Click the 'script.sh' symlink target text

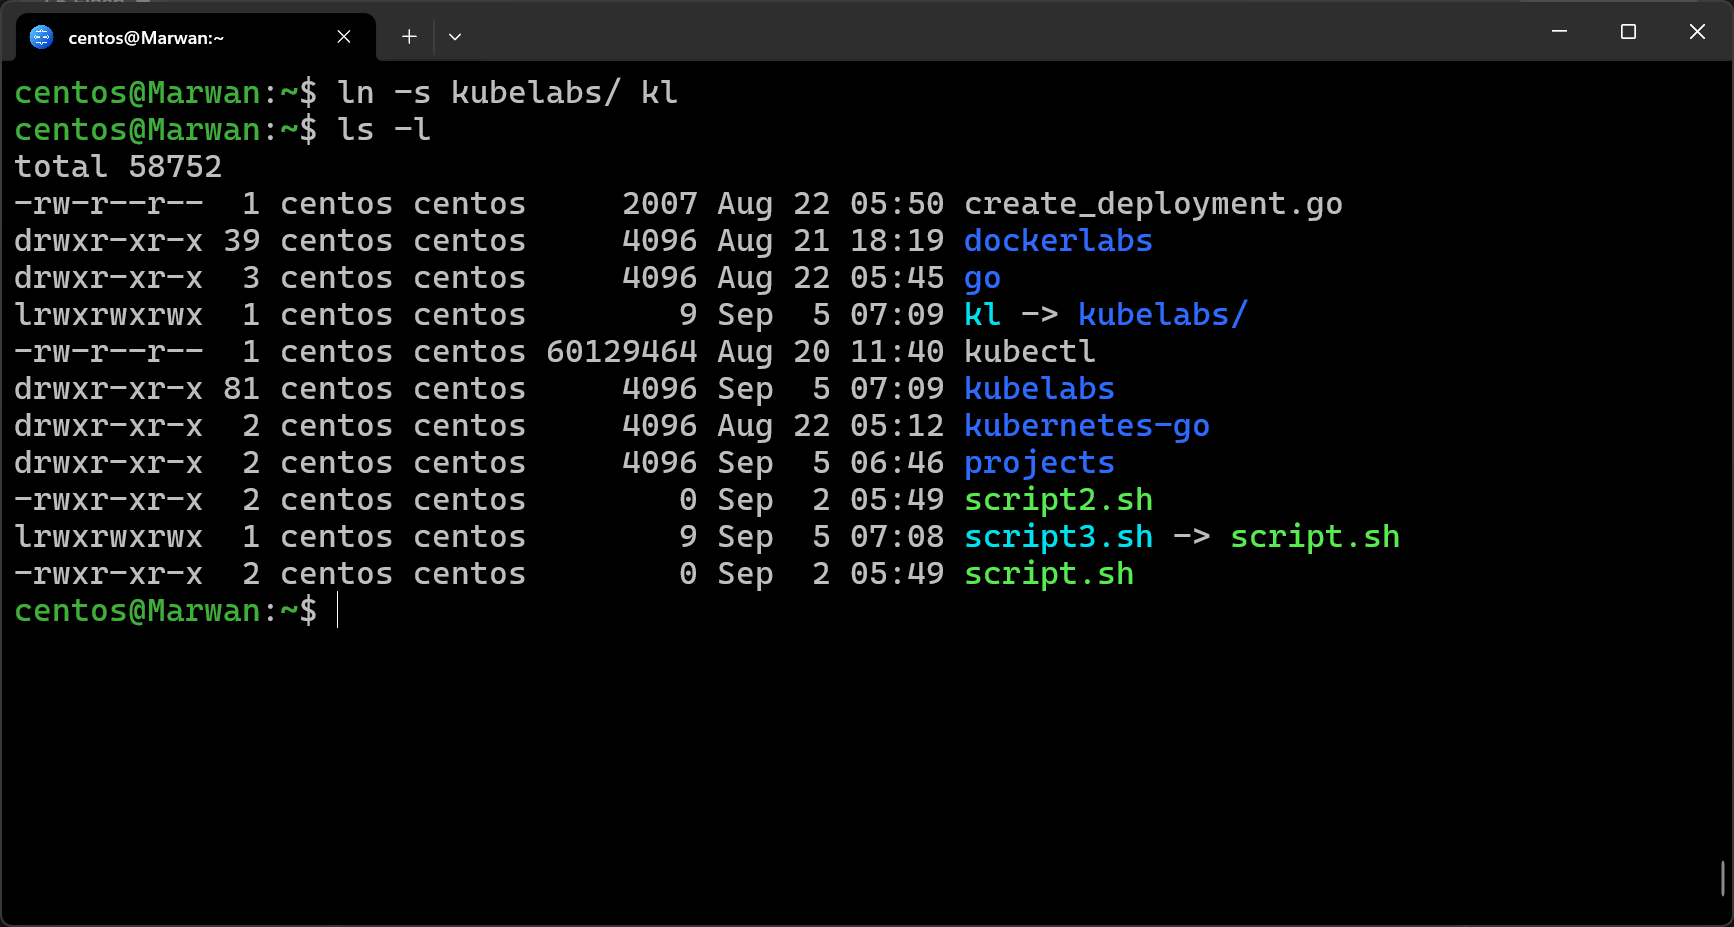coord(1314,538)
